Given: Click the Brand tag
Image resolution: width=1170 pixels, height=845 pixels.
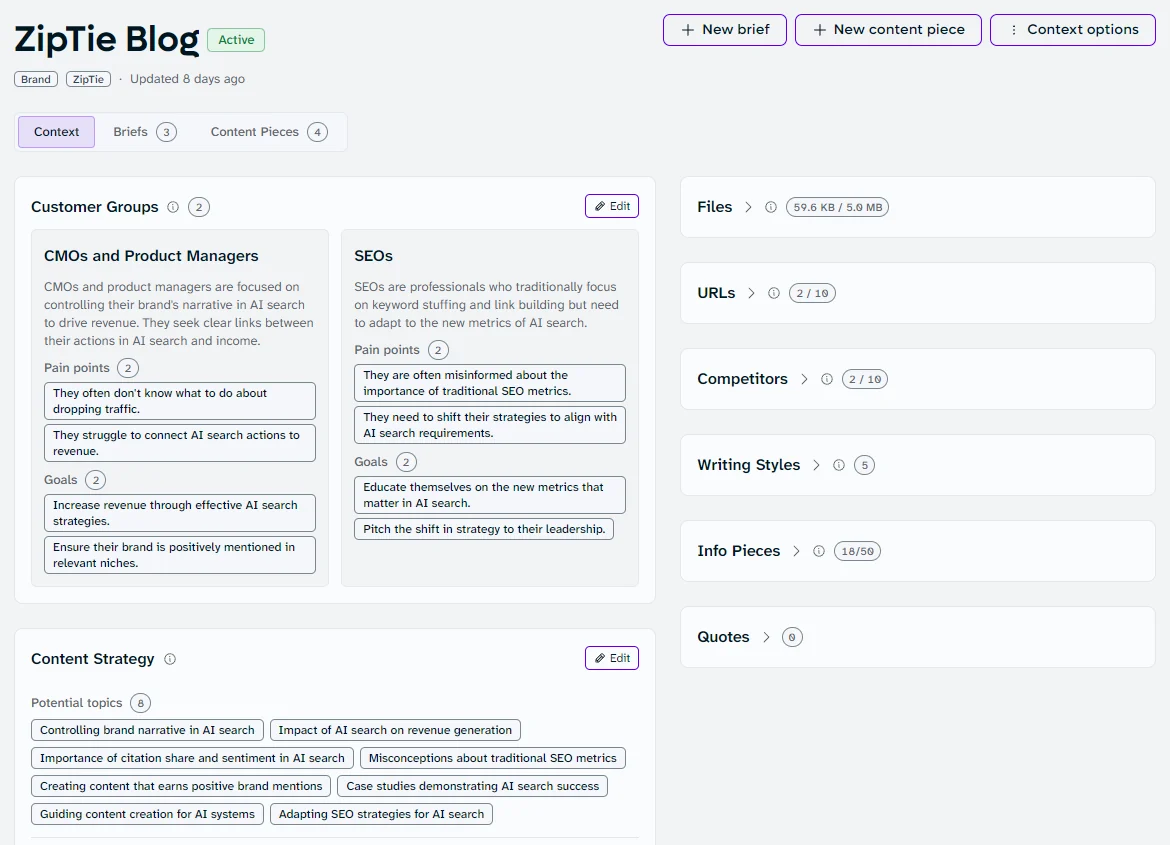Looking at the screenshot, I should [36, 79].
